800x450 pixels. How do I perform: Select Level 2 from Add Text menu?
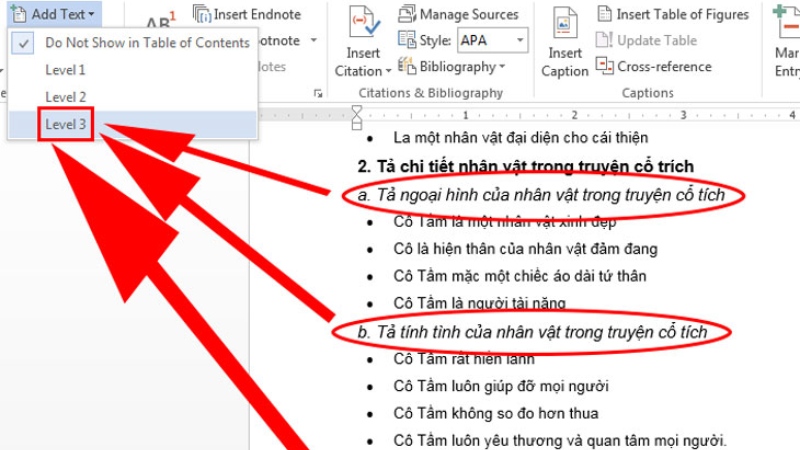[65, 97]
